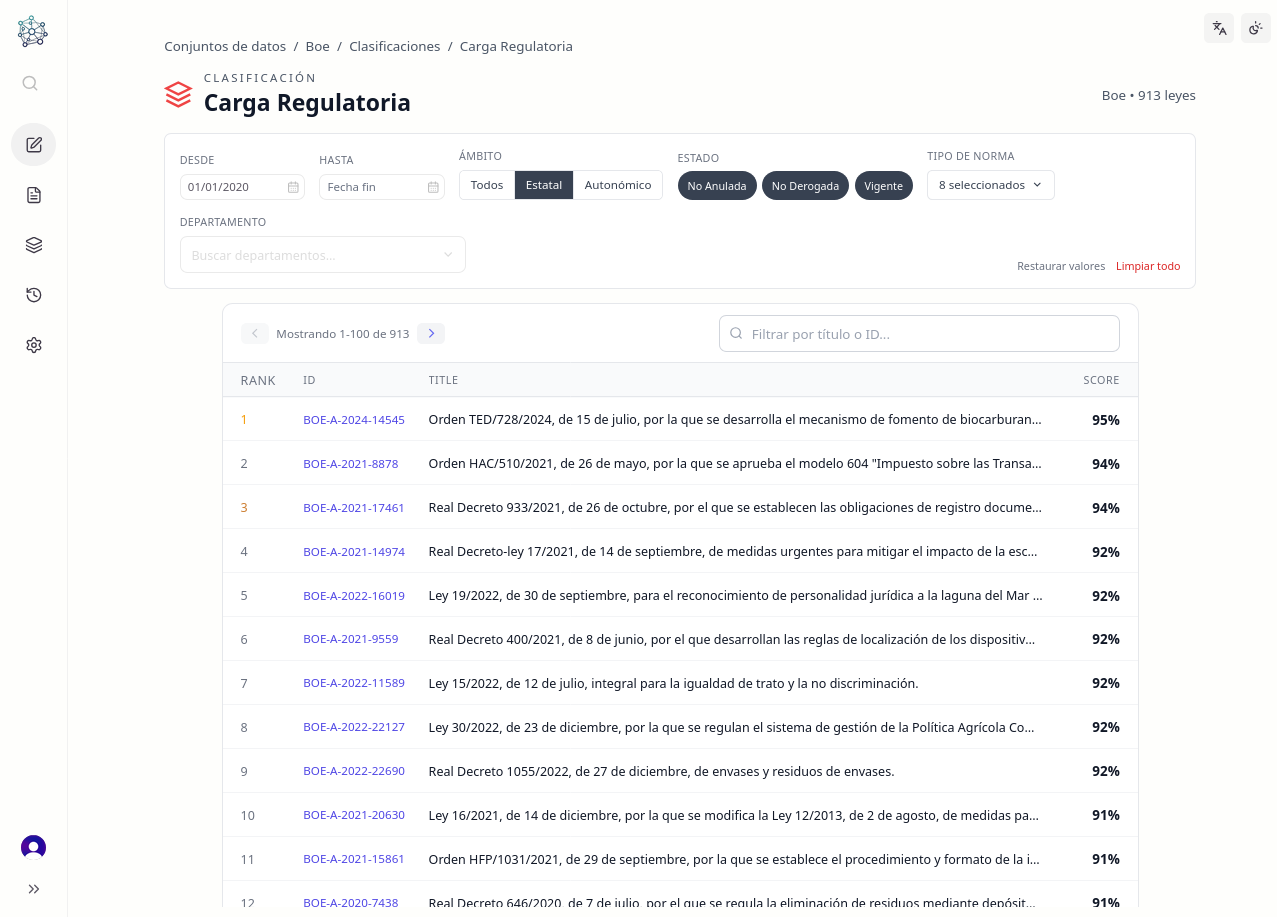The image size is (1277, 917).
Task: Click the language translate icon
Action: click(1219, 28)
